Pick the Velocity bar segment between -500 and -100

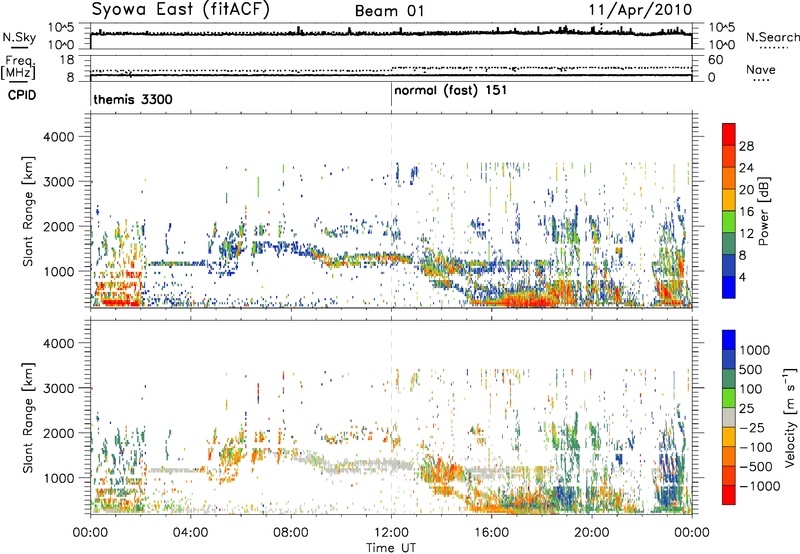(729, 456)
